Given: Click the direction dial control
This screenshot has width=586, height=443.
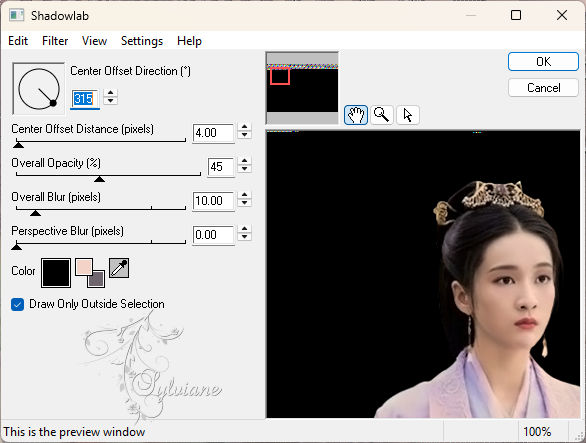Looking at the screenshot, I should click(x=39, y=89).
